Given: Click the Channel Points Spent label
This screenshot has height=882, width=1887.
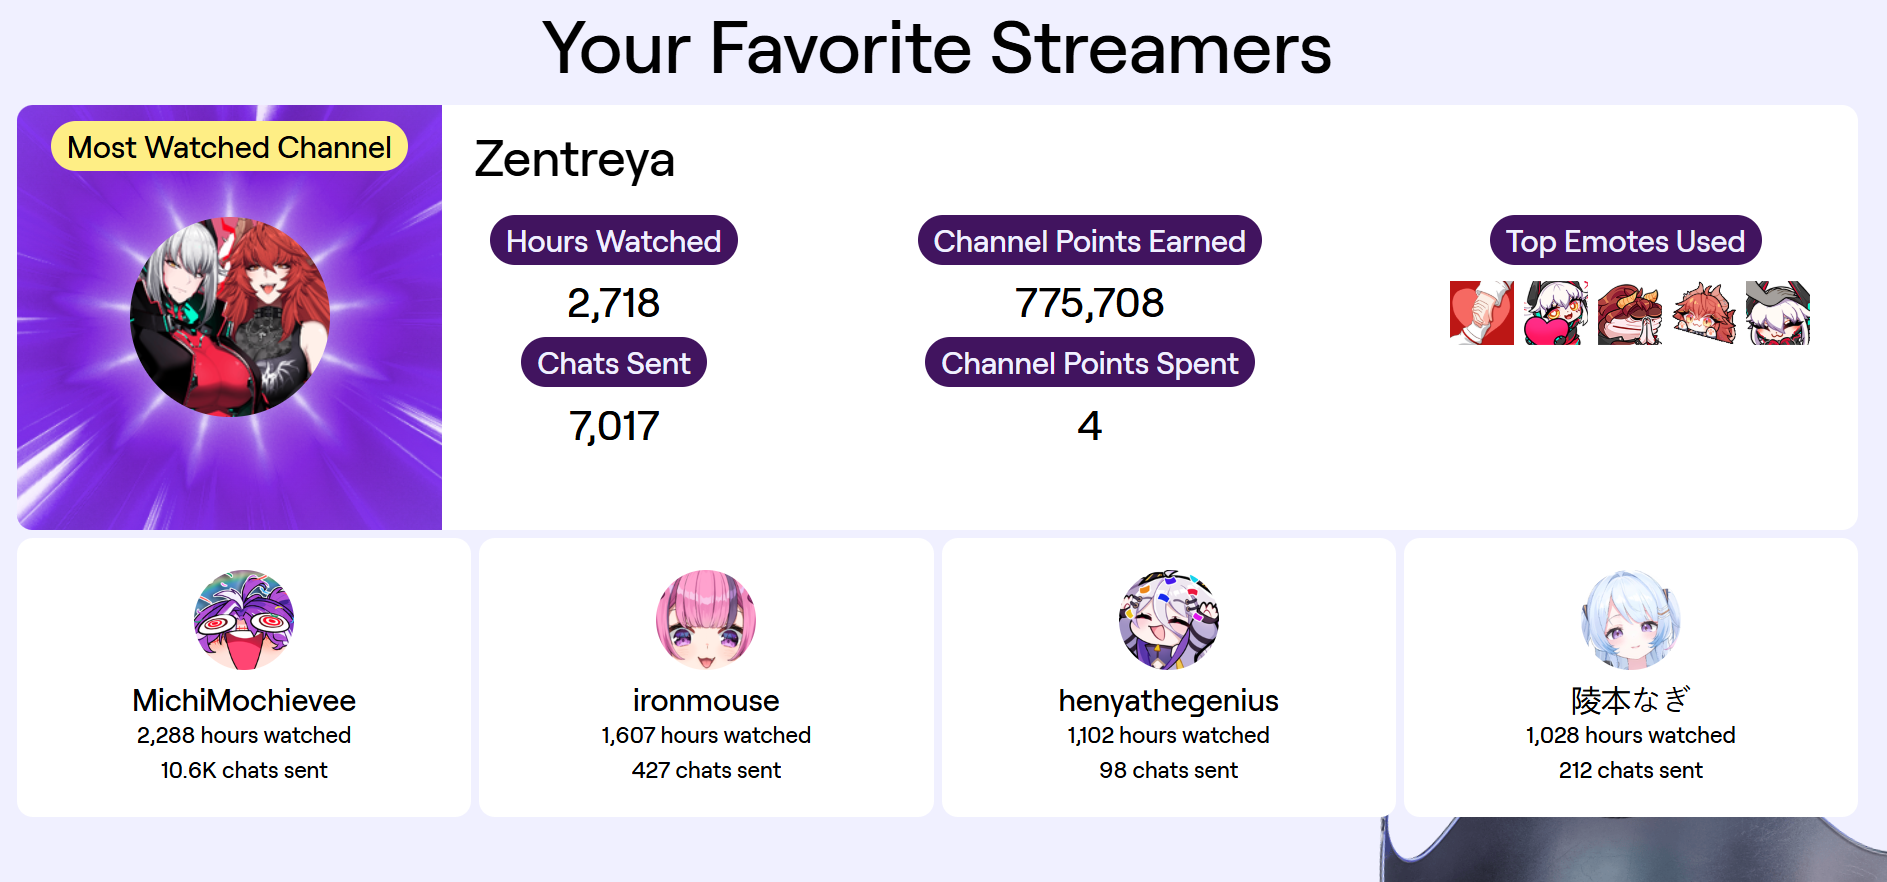Looking at the screenshot, I should click(x=1089, y=363).
